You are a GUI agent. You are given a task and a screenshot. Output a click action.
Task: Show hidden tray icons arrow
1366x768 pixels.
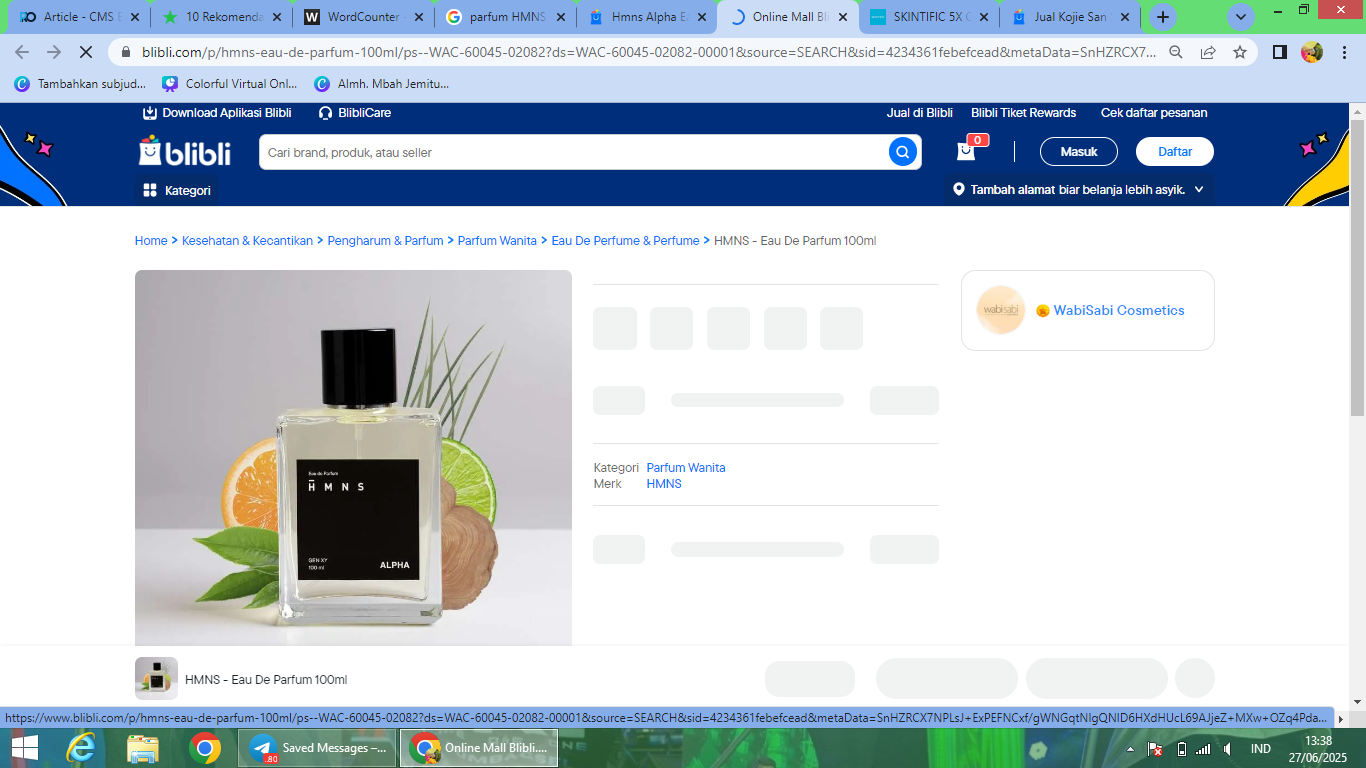[x=1130, y=749]
